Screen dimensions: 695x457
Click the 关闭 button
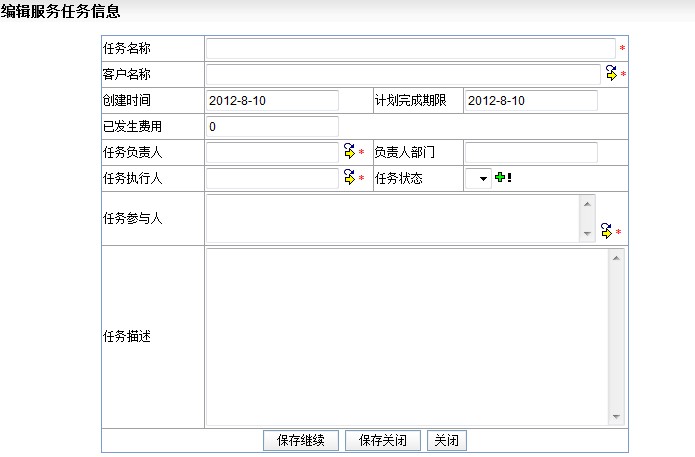pos(447,441)
